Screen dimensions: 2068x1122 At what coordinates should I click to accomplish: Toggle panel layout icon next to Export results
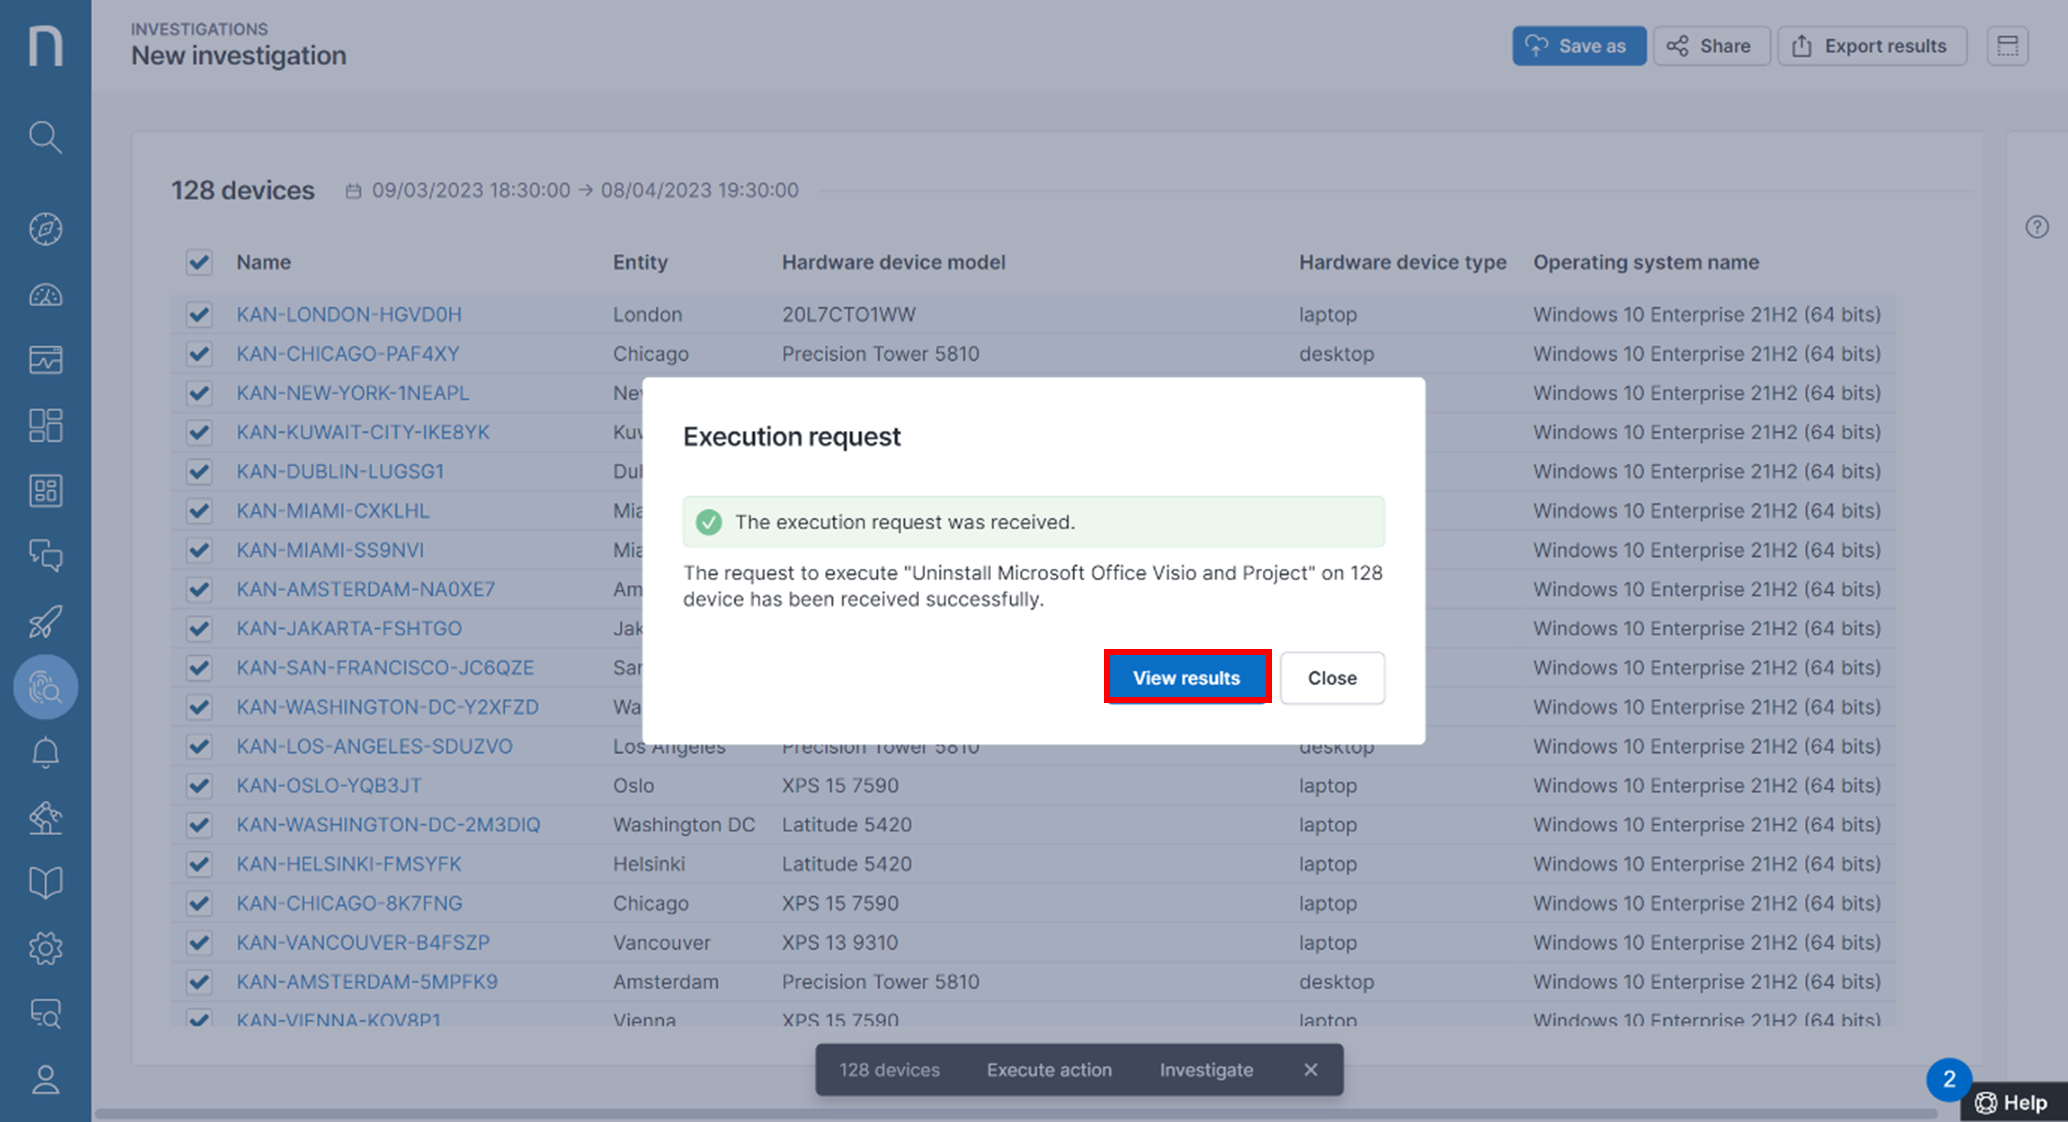tap(2007, 46)
